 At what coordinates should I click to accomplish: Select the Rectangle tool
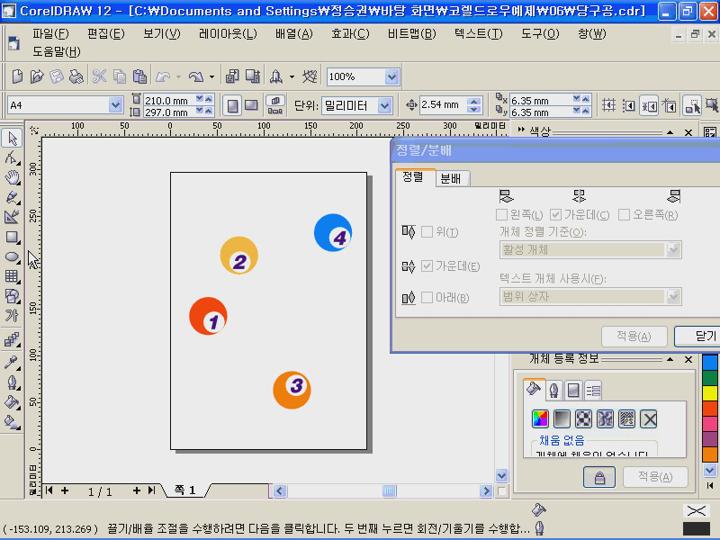click(12, 237)
